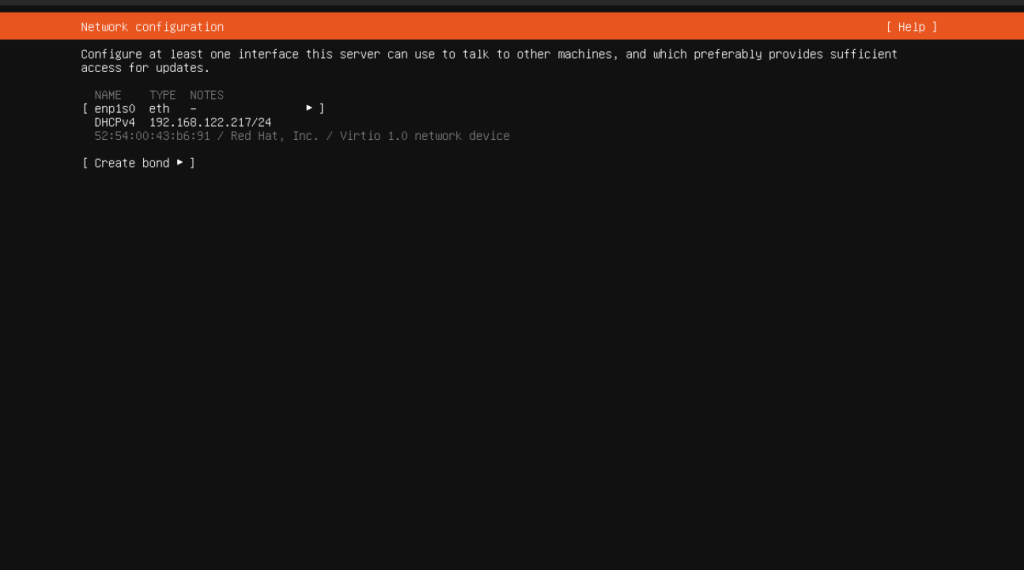The image size is (1024, 570).
Task: Expand the enp1s0 interface arrow
Action: click(x=310, y=108)
